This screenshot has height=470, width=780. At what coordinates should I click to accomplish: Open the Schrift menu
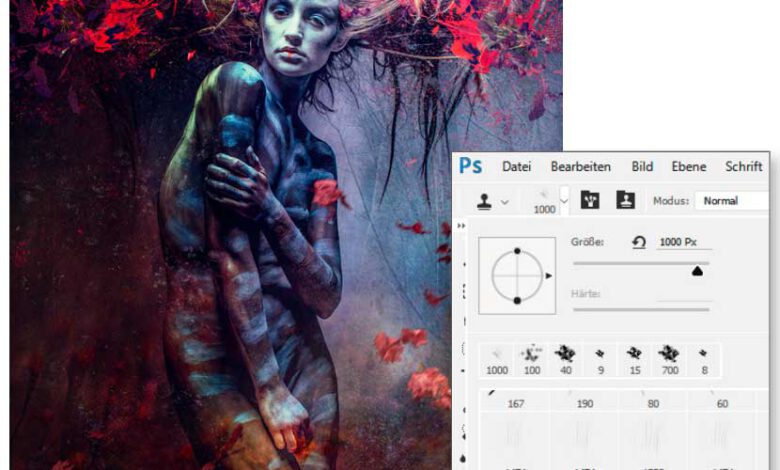(744, 167)
